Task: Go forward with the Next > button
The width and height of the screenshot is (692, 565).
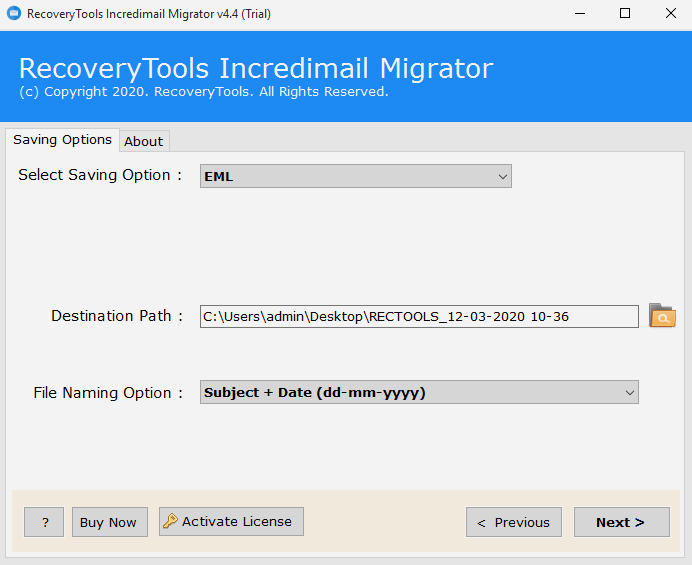Action: pyautogui.click(x=621, y=522)
